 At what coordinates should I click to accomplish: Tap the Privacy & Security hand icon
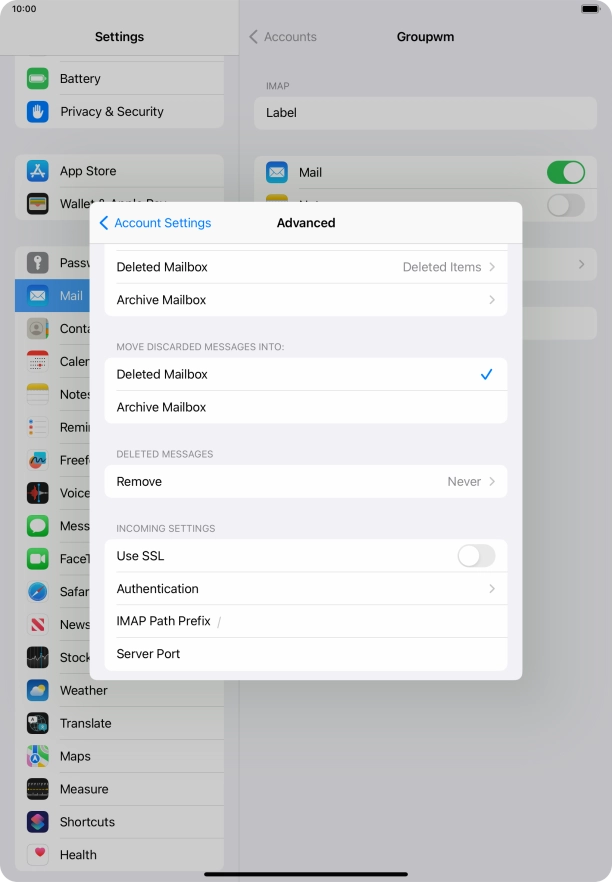(38, 111)
